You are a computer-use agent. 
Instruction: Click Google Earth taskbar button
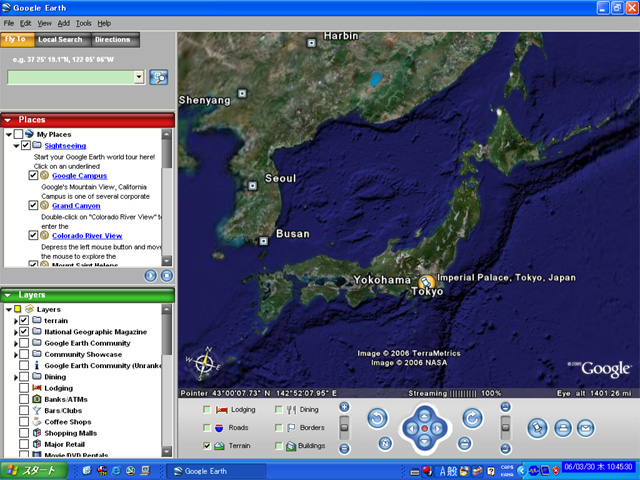[216, 471]
